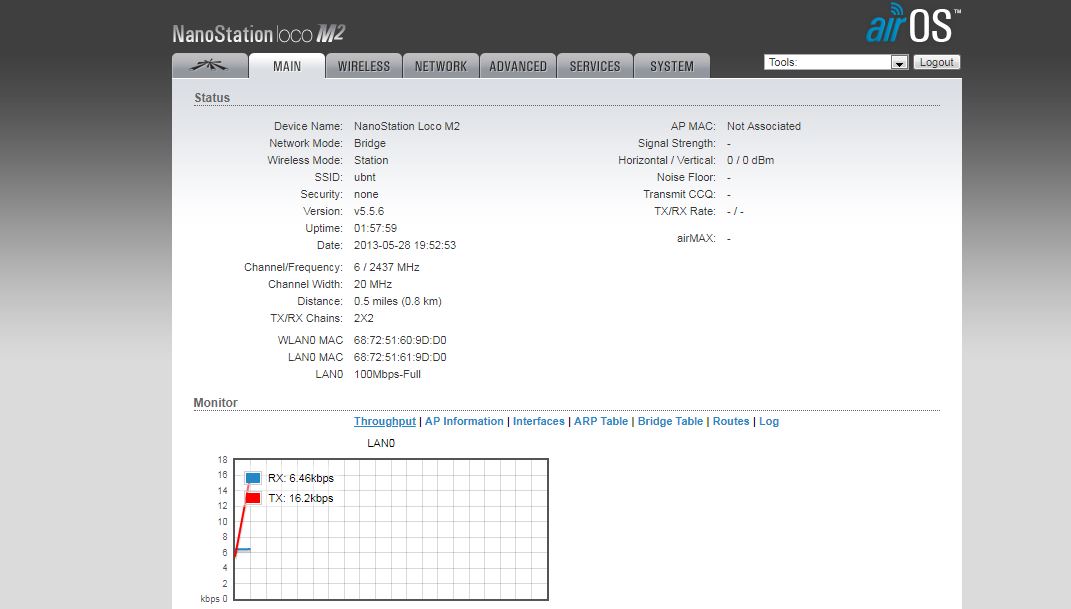Image resolution: width=1071 pixels, height=609 pixels.
Task: Click the SSID value ubnt
Action: 365,178
